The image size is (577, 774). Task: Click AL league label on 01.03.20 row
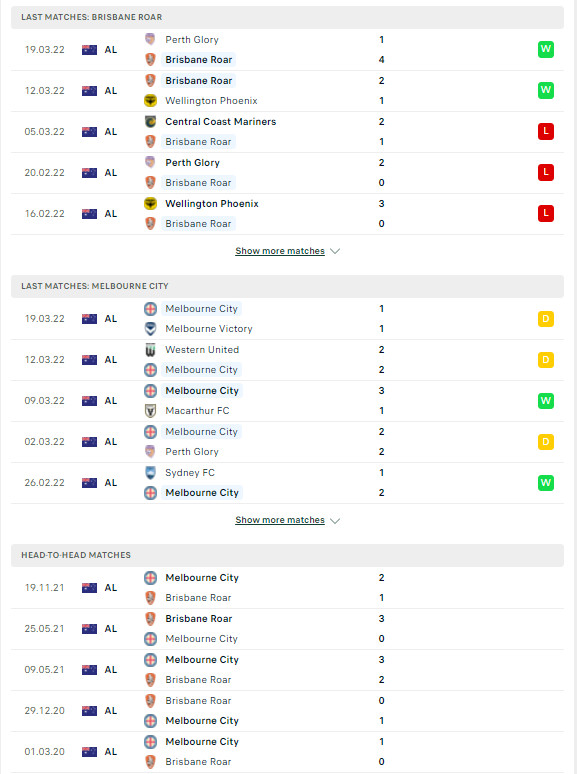click(x=111, y=752)
